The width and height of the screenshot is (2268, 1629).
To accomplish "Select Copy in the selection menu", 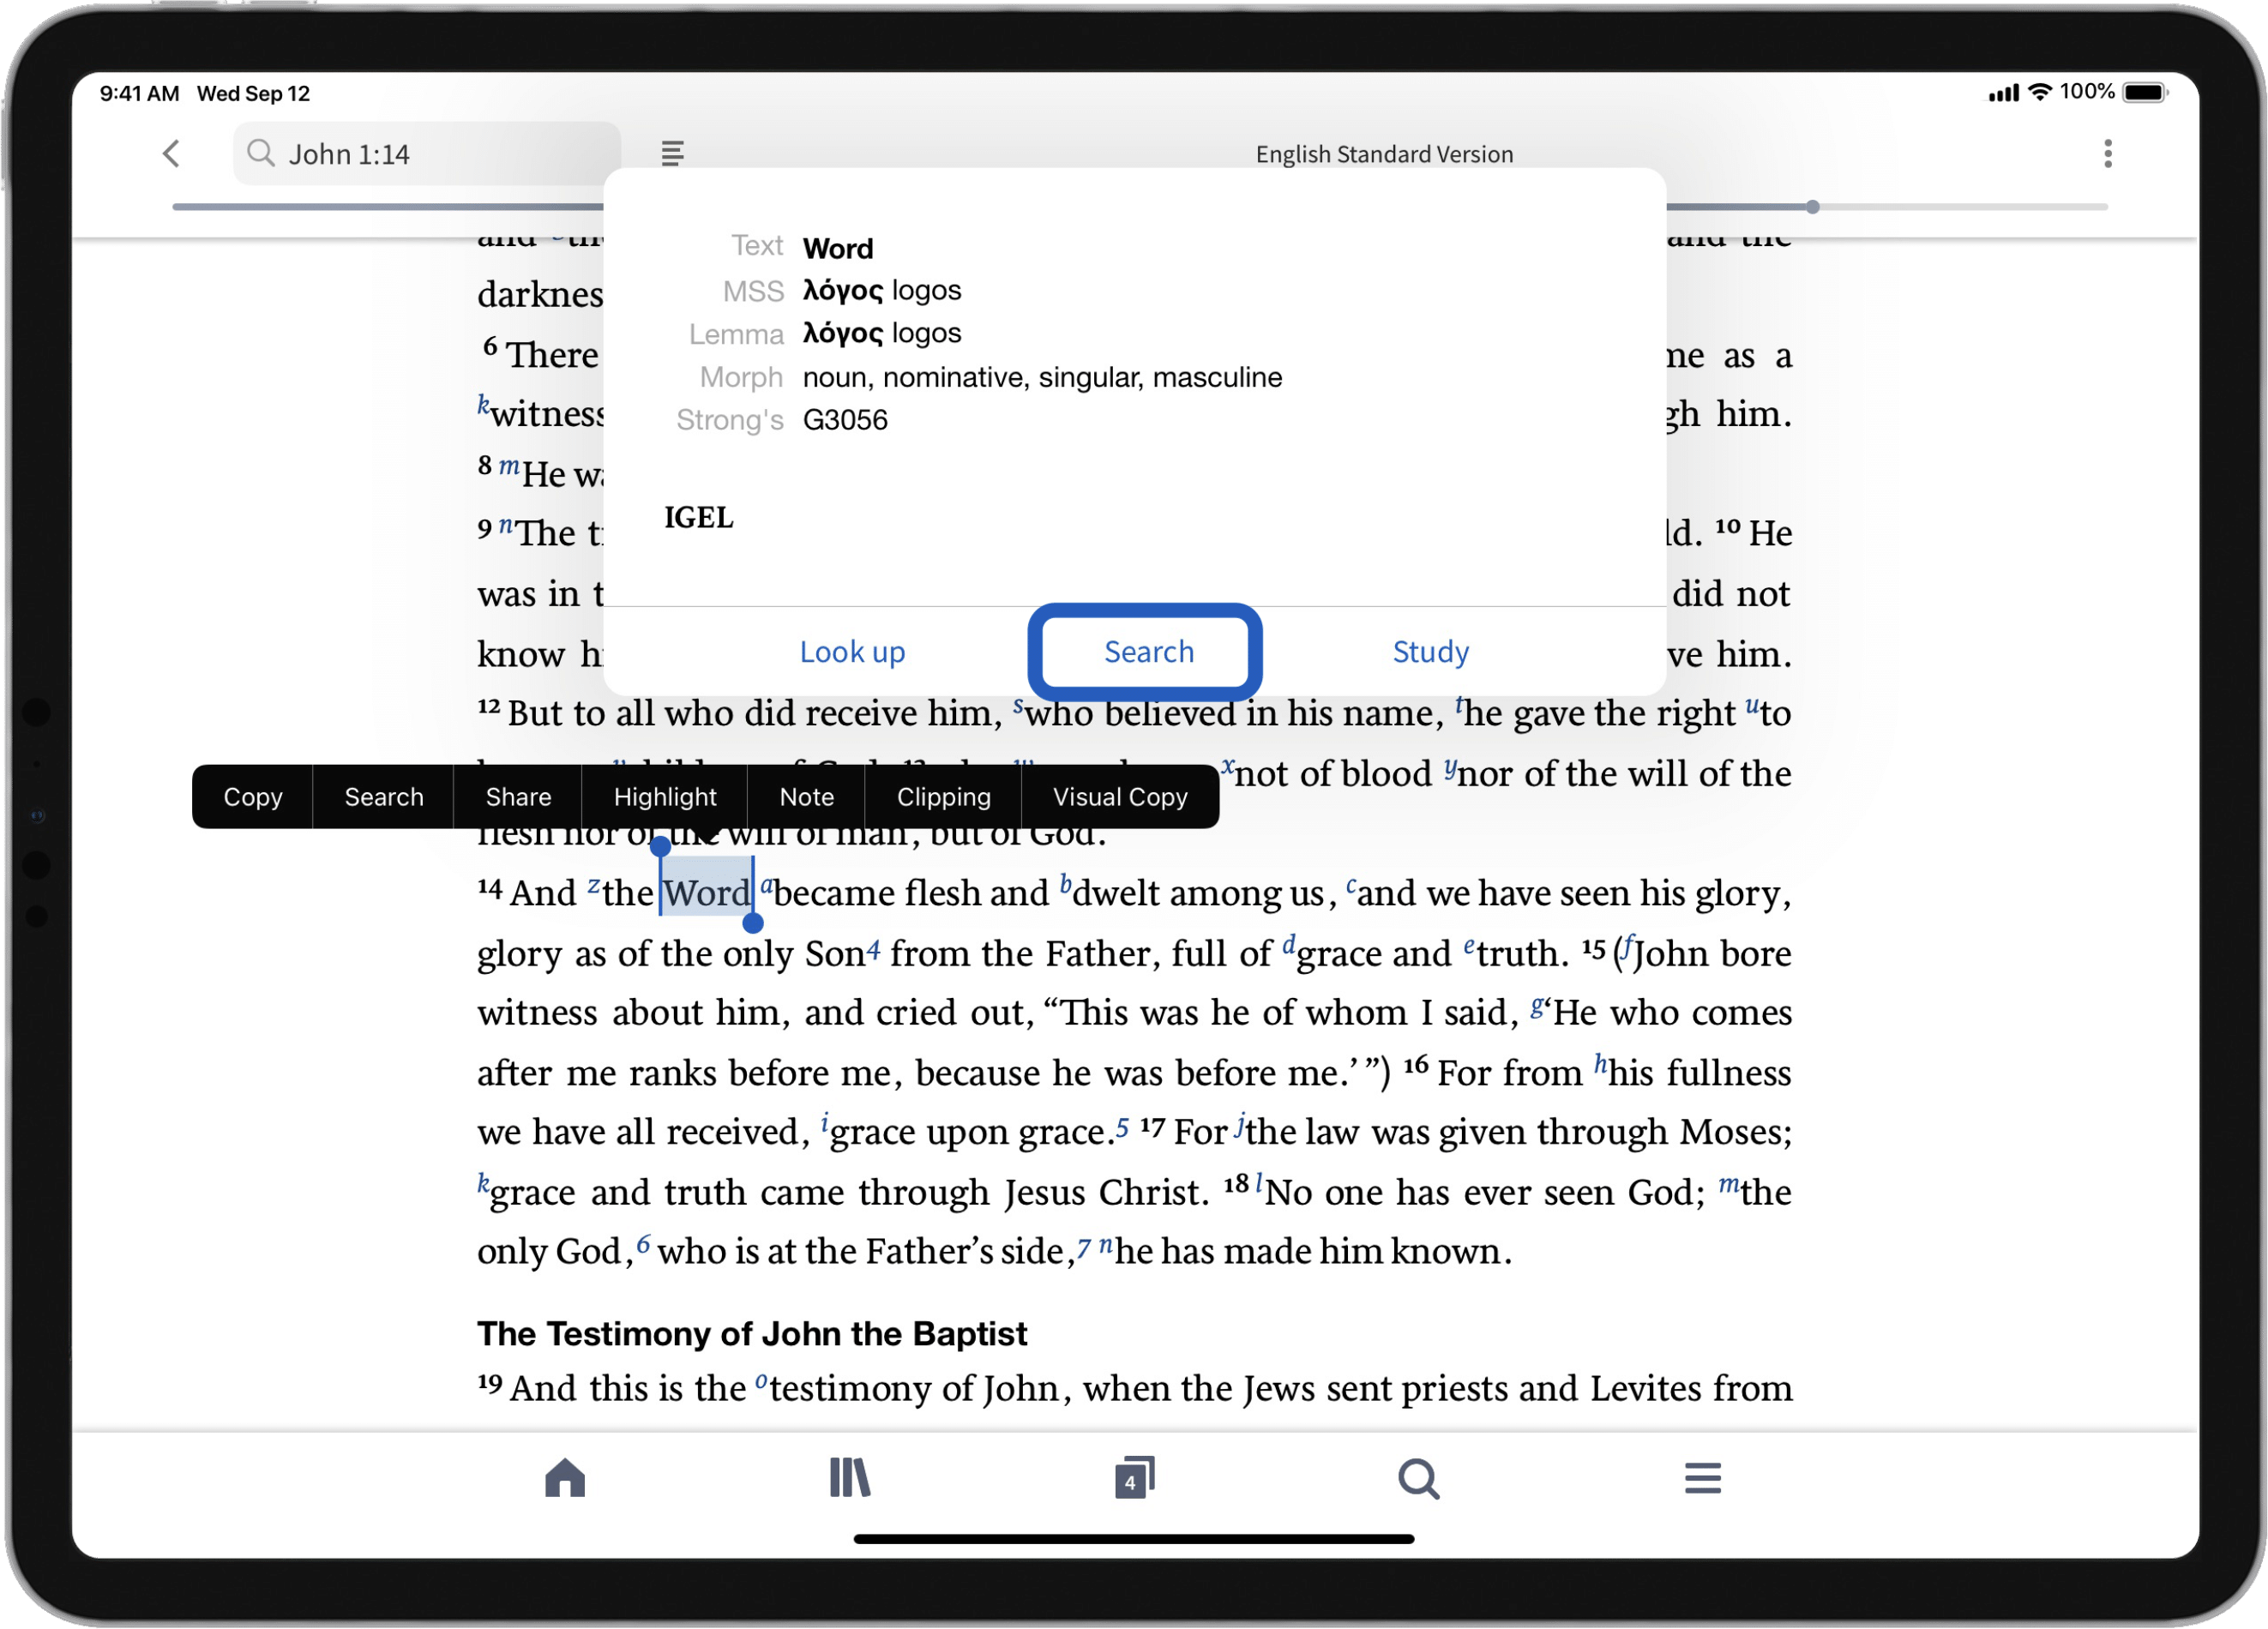I will pos(252,797).
